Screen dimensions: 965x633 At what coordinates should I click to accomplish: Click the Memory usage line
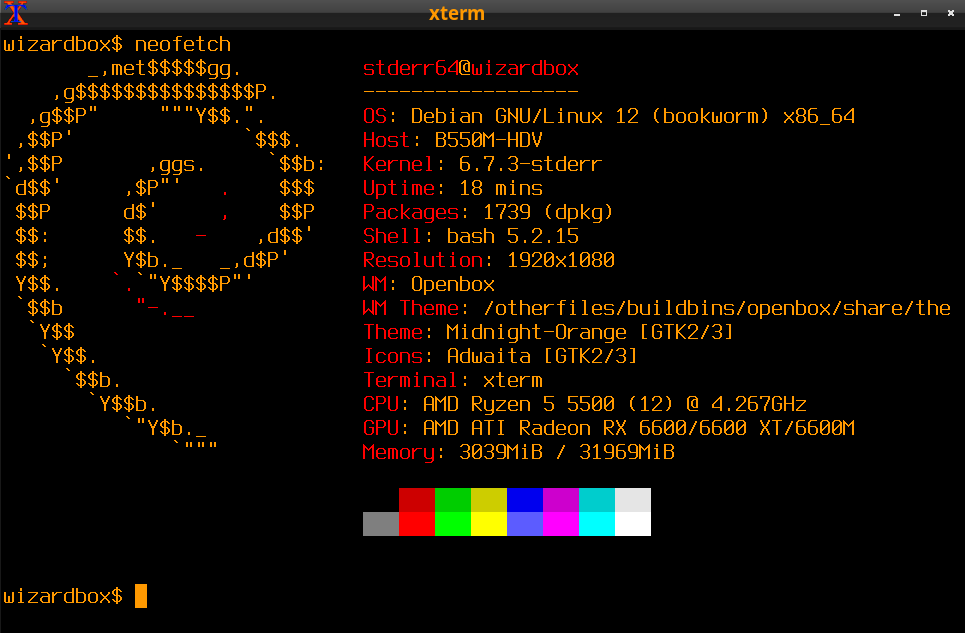tap(518, 452)
